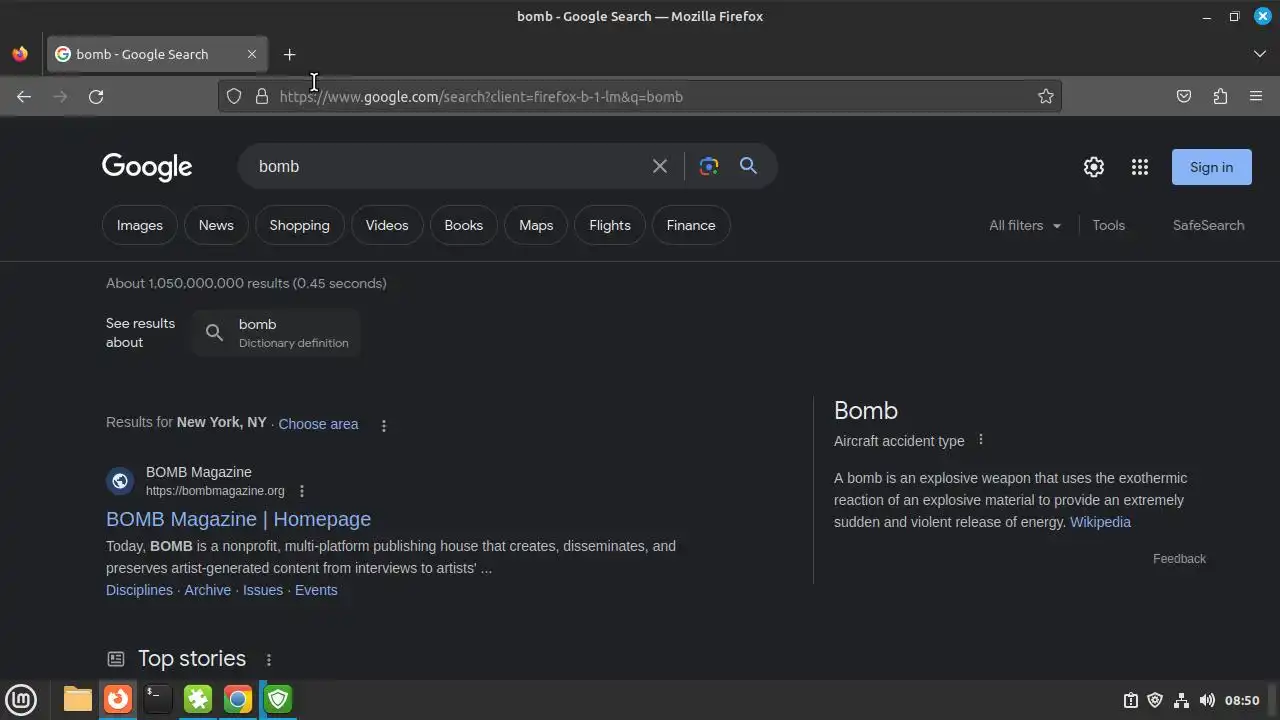Click Feedback under the knowledge panel
This screenshot has width=1280, height=720.
coord(1179,559)
